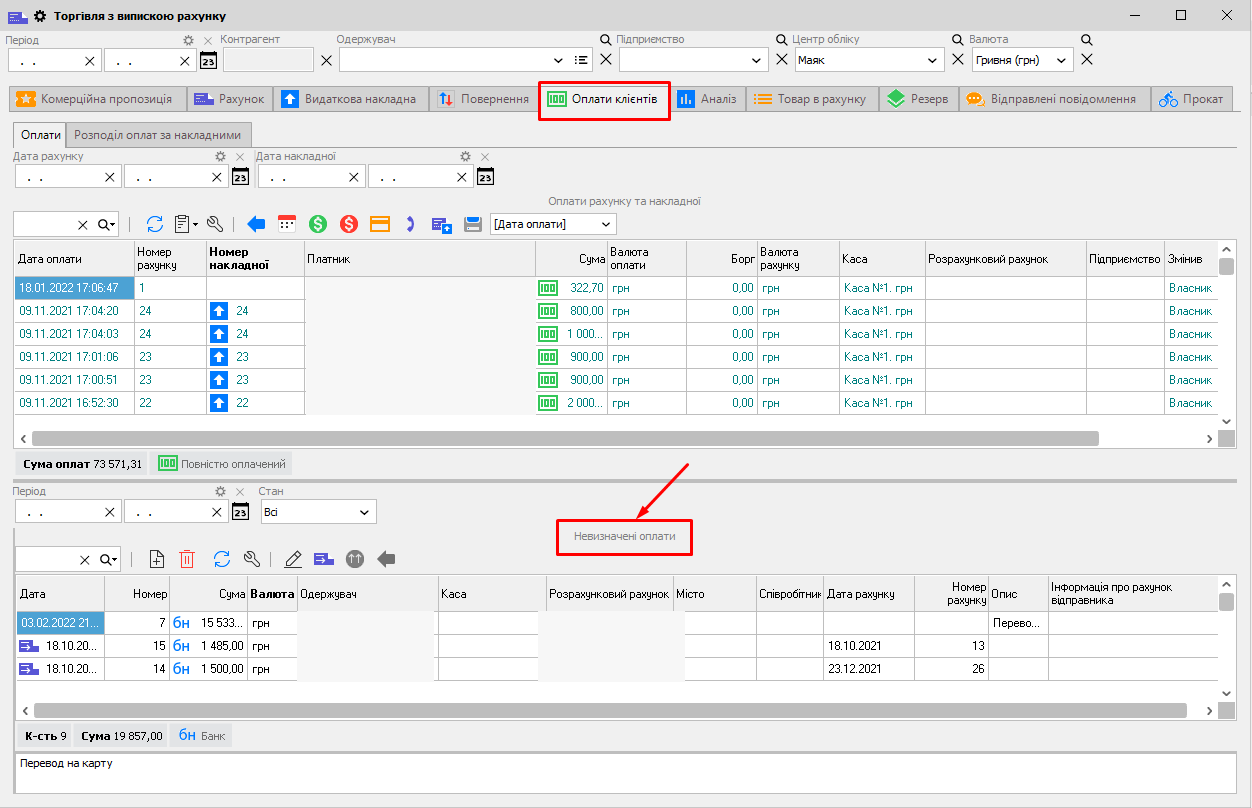Click the grey left arrow in the unassigned payments toolbar
The image size is (1252, 808).
[x=386, y=559]
